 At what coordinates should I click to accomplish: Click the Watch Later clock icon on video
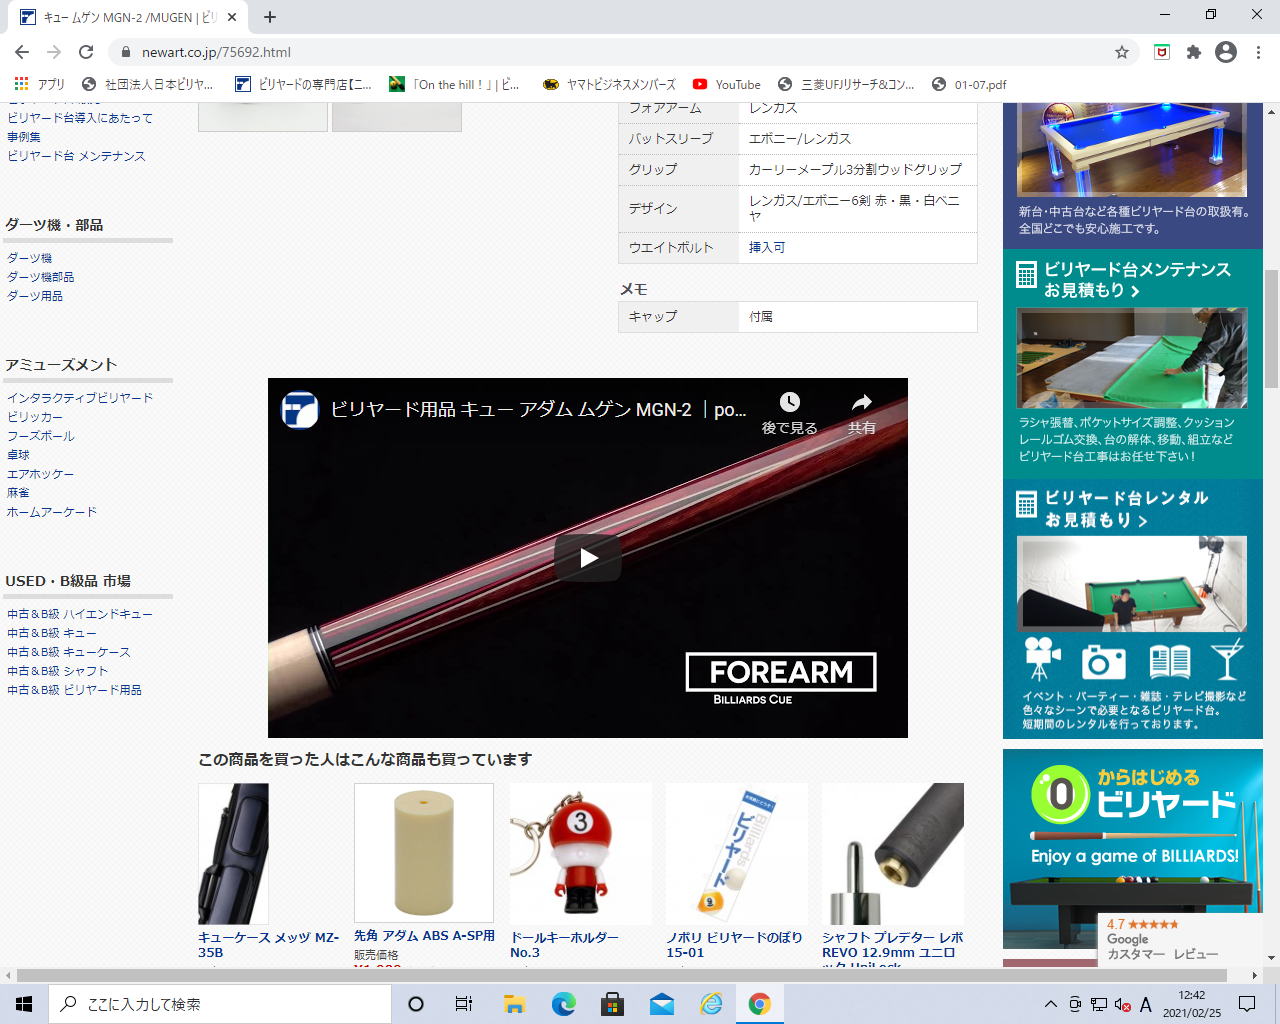pyautogui.click(x=790, y=402)
